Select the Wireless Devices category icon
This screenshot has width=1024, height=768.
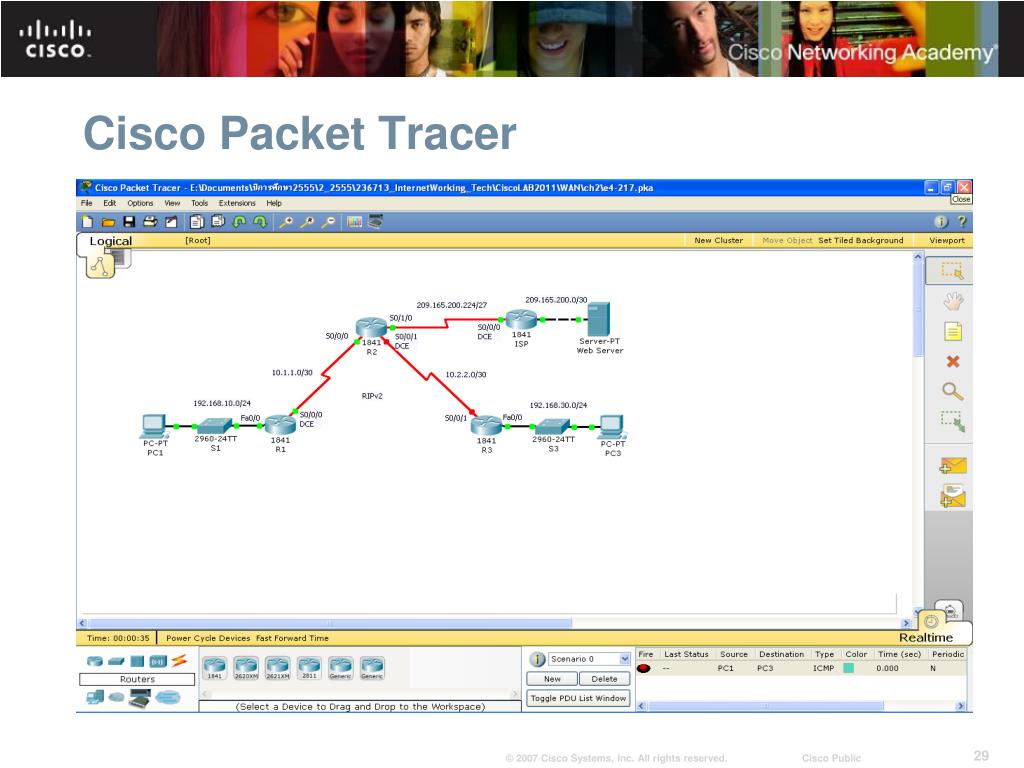(158, 662)
